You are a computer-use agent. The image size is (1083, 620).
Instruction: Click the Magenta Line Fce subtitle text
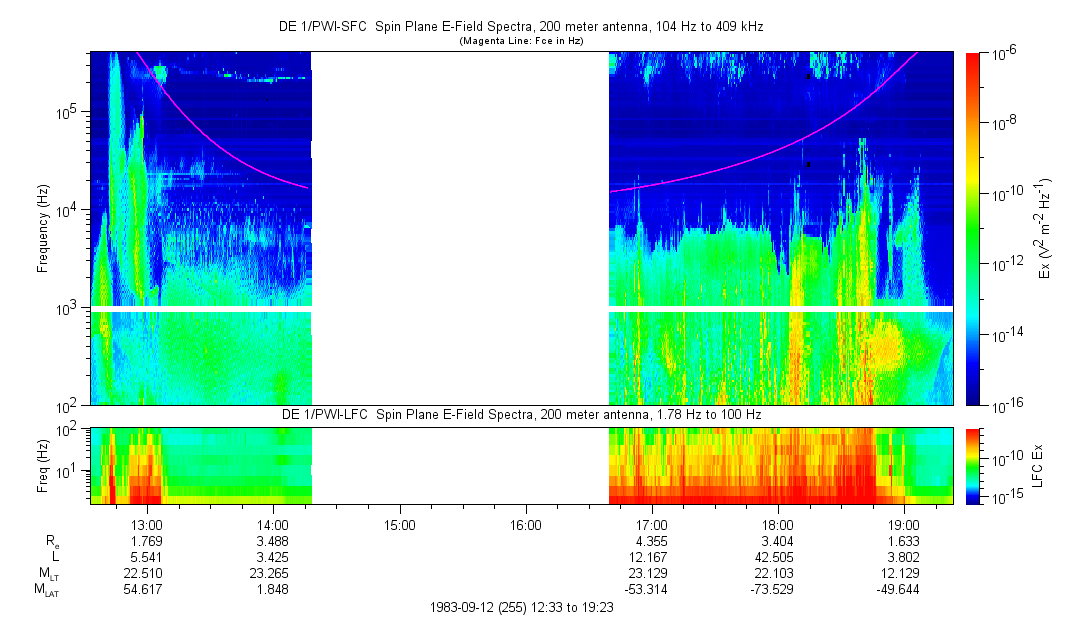521,41
